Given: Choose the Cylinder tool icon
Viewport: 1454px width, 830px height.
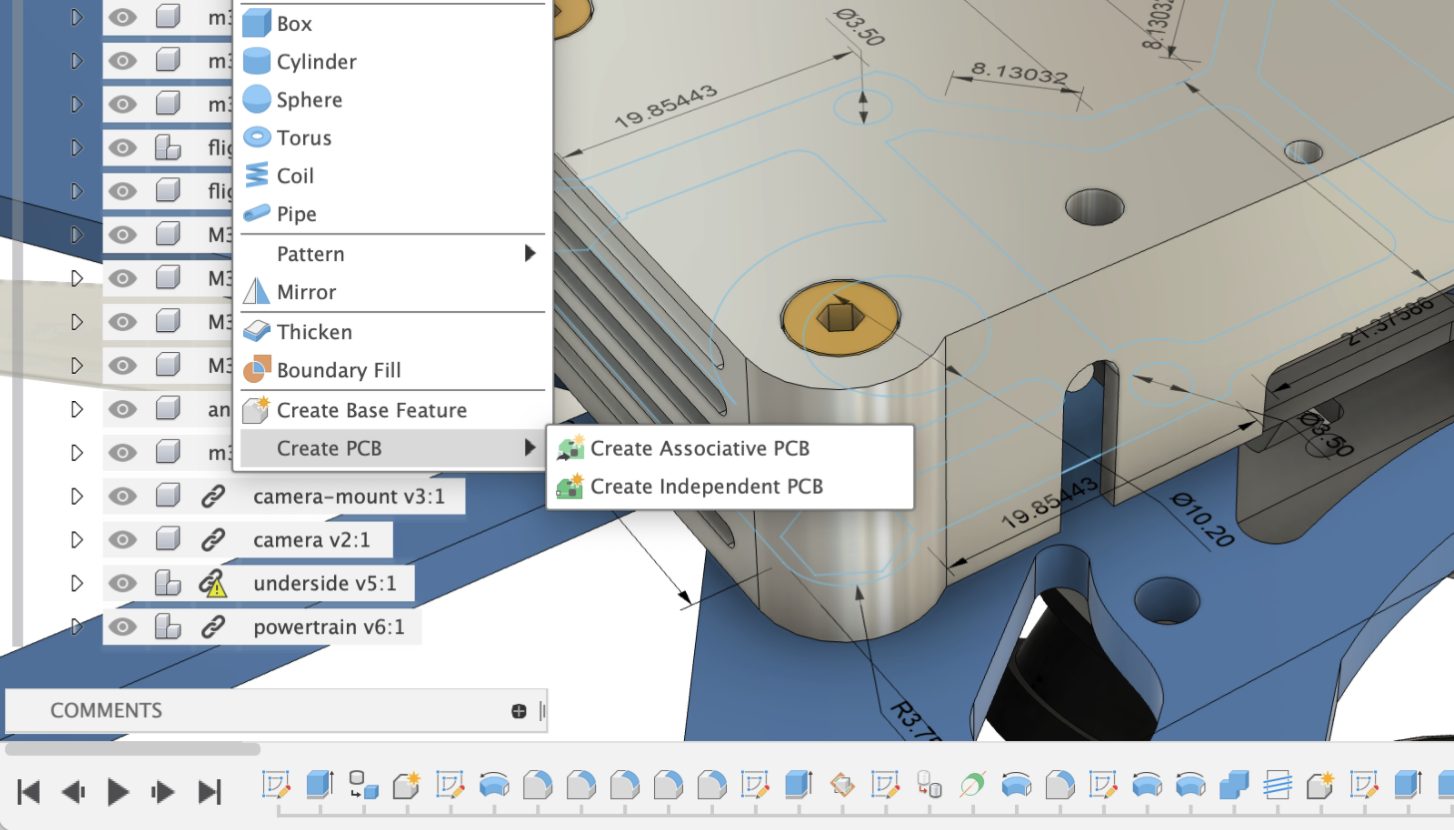Looking at the screenshot, I should (x=257, y=61).
